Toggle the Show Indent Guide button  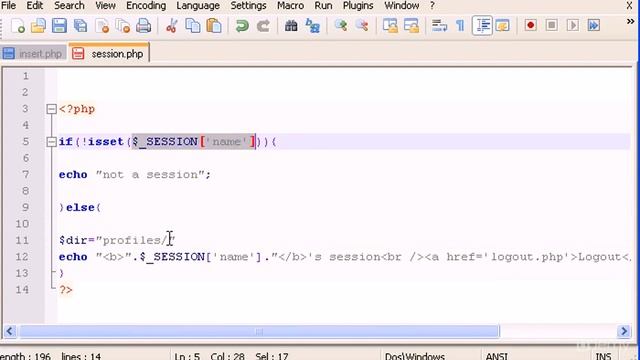(482, 26)
